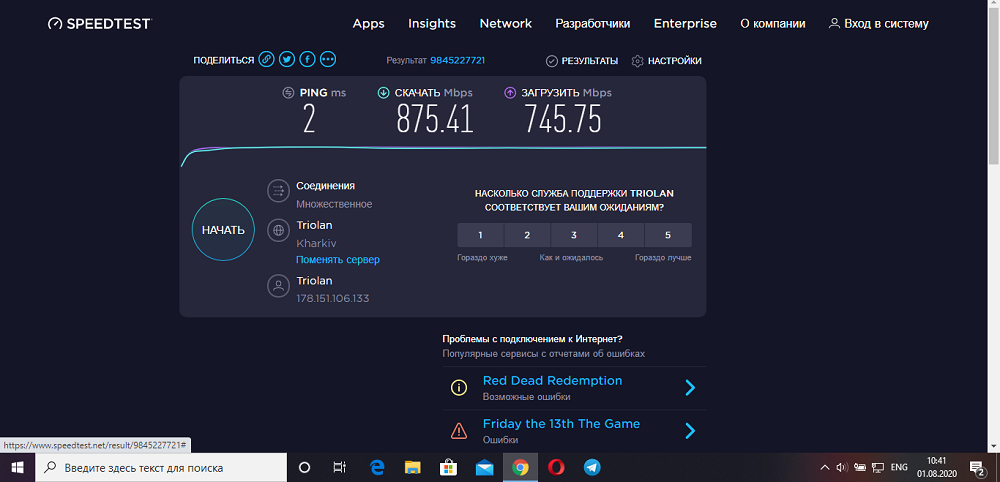Open the НАСТРОЙКИ settings gear
The width and height of the screenshot is (1000, 482).
tap(637, 61)
